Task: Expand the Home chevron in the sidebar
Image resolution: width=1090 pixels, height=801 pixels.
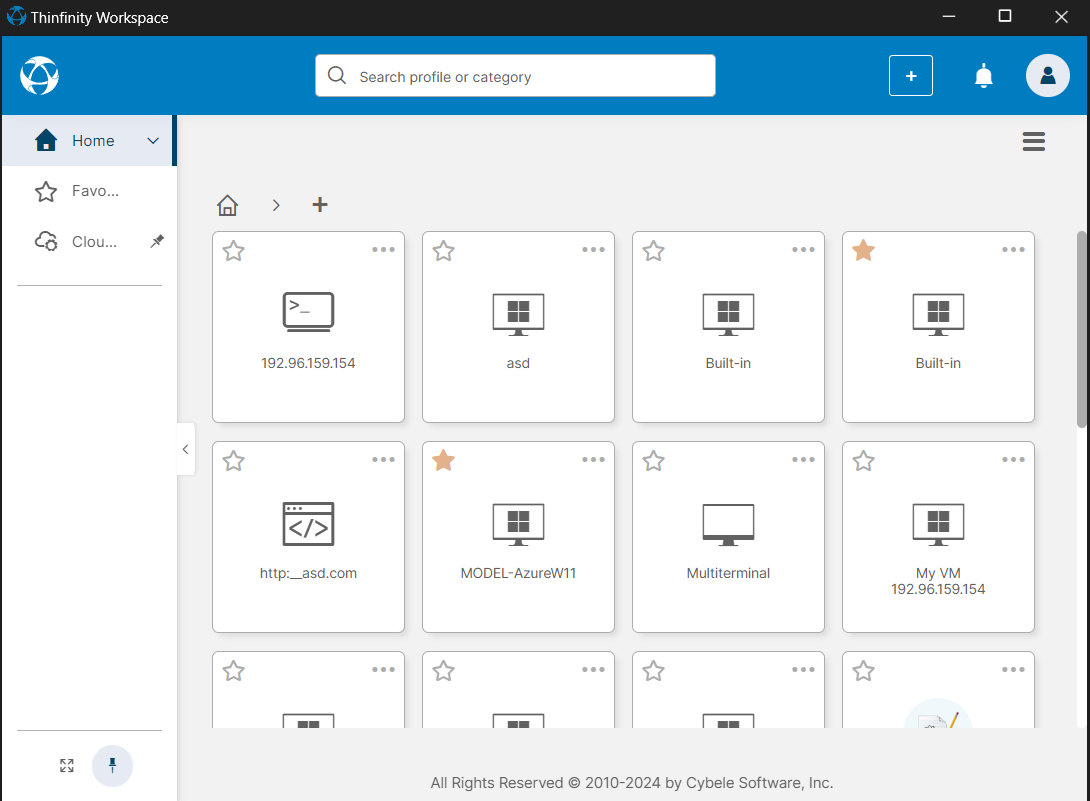Action: [153, 140]
